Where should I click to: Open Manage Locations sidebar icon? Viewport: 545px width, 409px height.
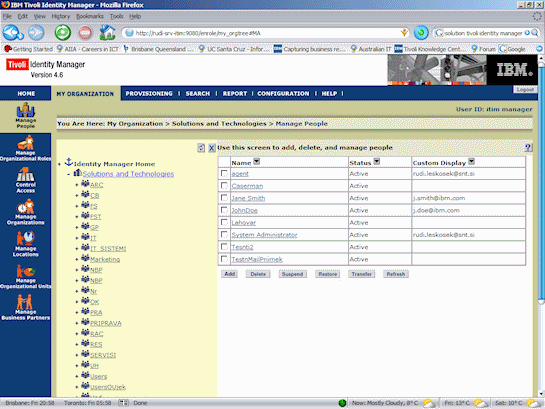[x=26, y=244]
